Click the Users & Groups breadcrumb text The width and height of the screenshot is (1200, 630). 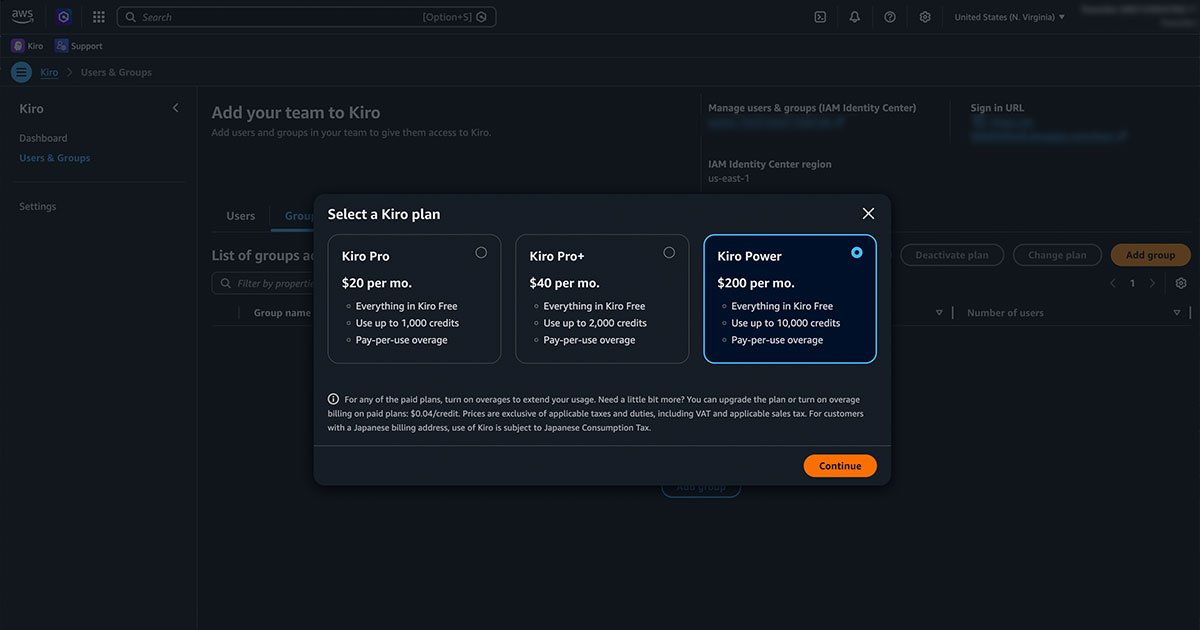pyautogui.click(x=116, y=72)
